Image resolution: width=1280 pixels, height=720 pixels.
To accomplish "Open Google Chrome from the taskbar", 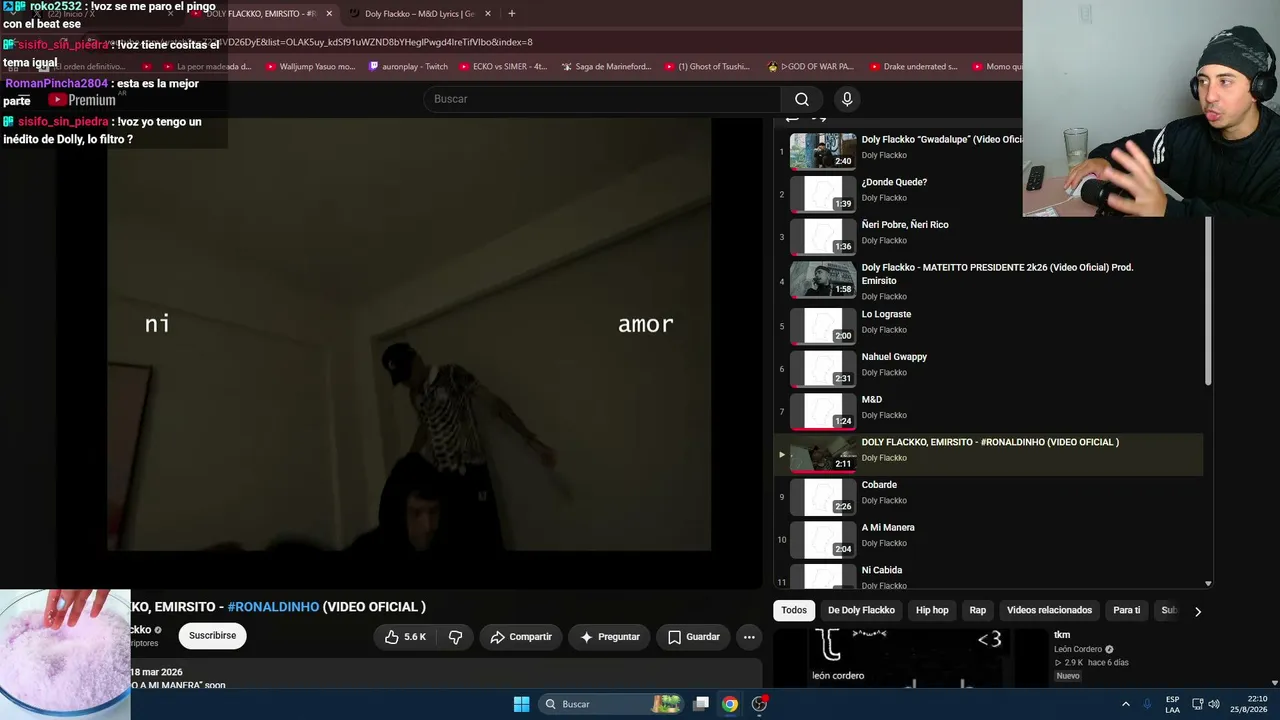I will point(730,704).
